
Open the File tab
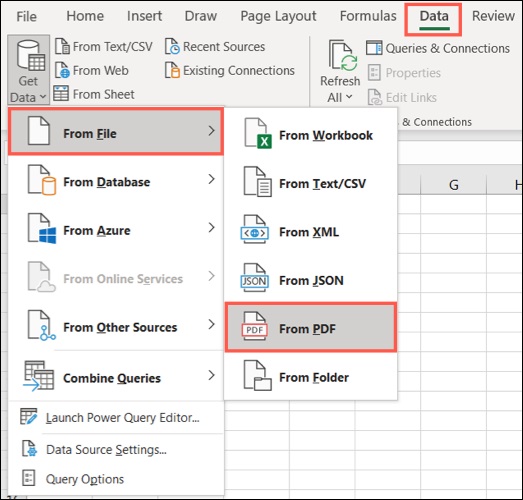tap(27, 16)
